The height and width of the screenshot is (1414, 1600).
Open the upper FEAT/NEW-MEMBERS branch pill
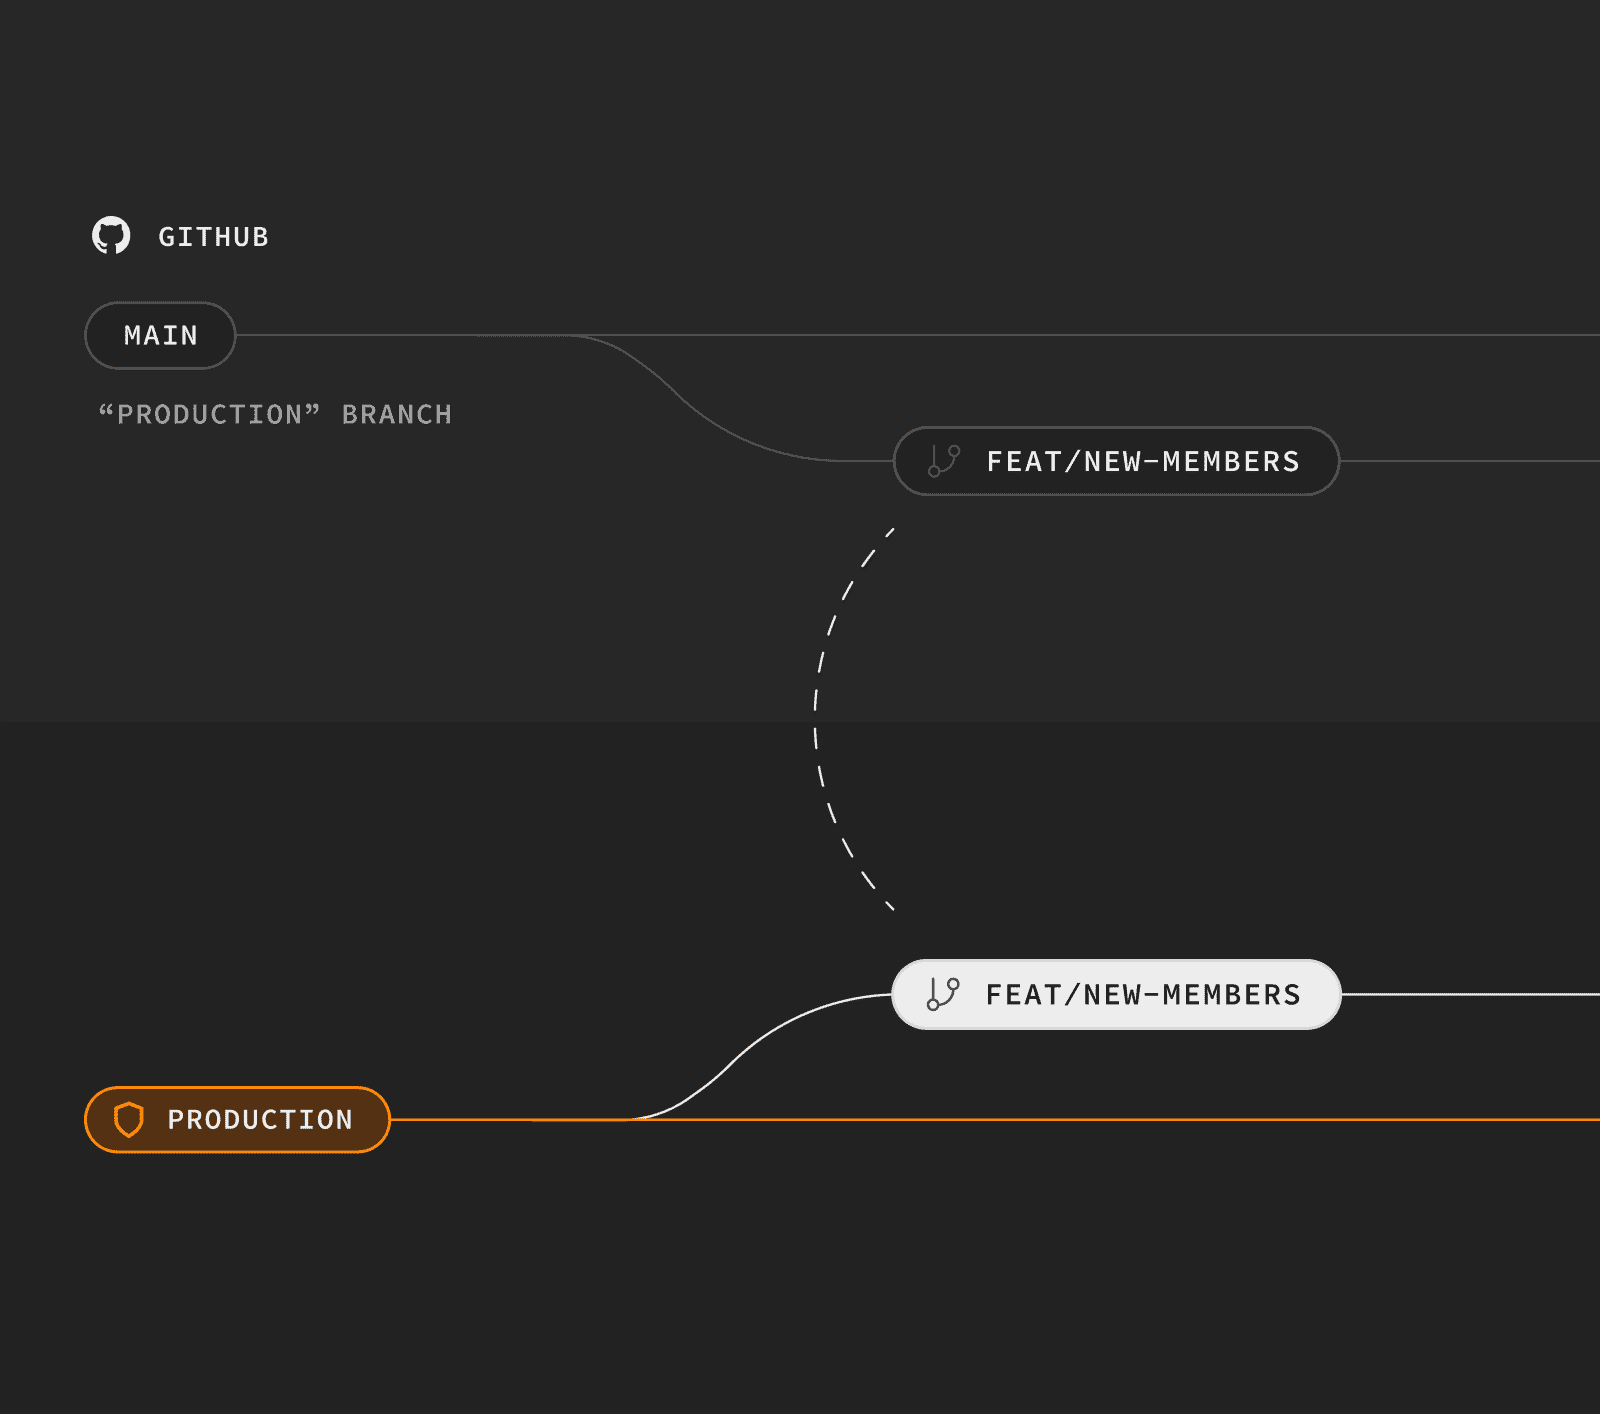click(x=1115, y=462)
